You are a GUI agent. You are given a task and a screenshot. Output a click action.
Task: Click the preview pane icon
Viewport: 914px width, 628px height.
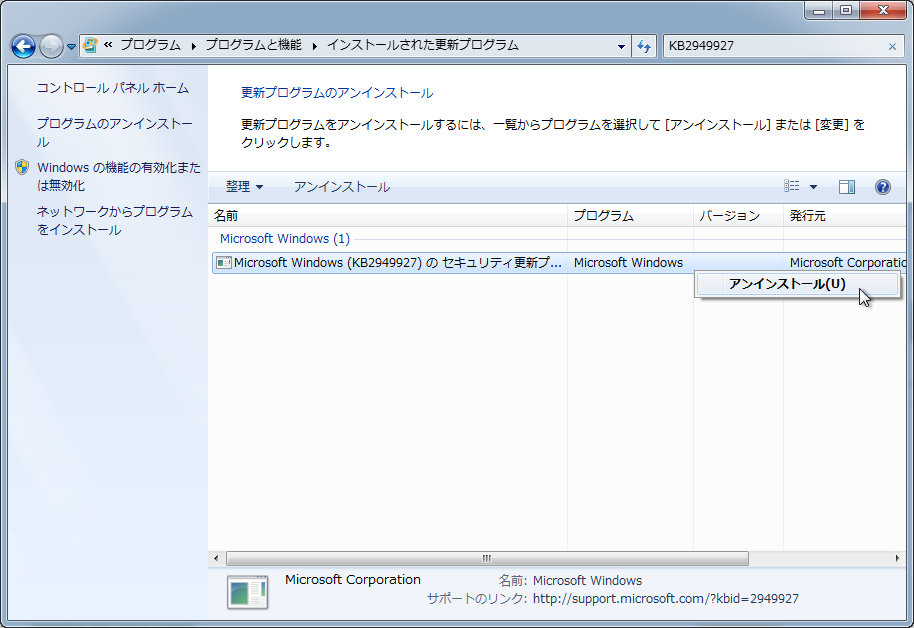[x=846, y=186]
